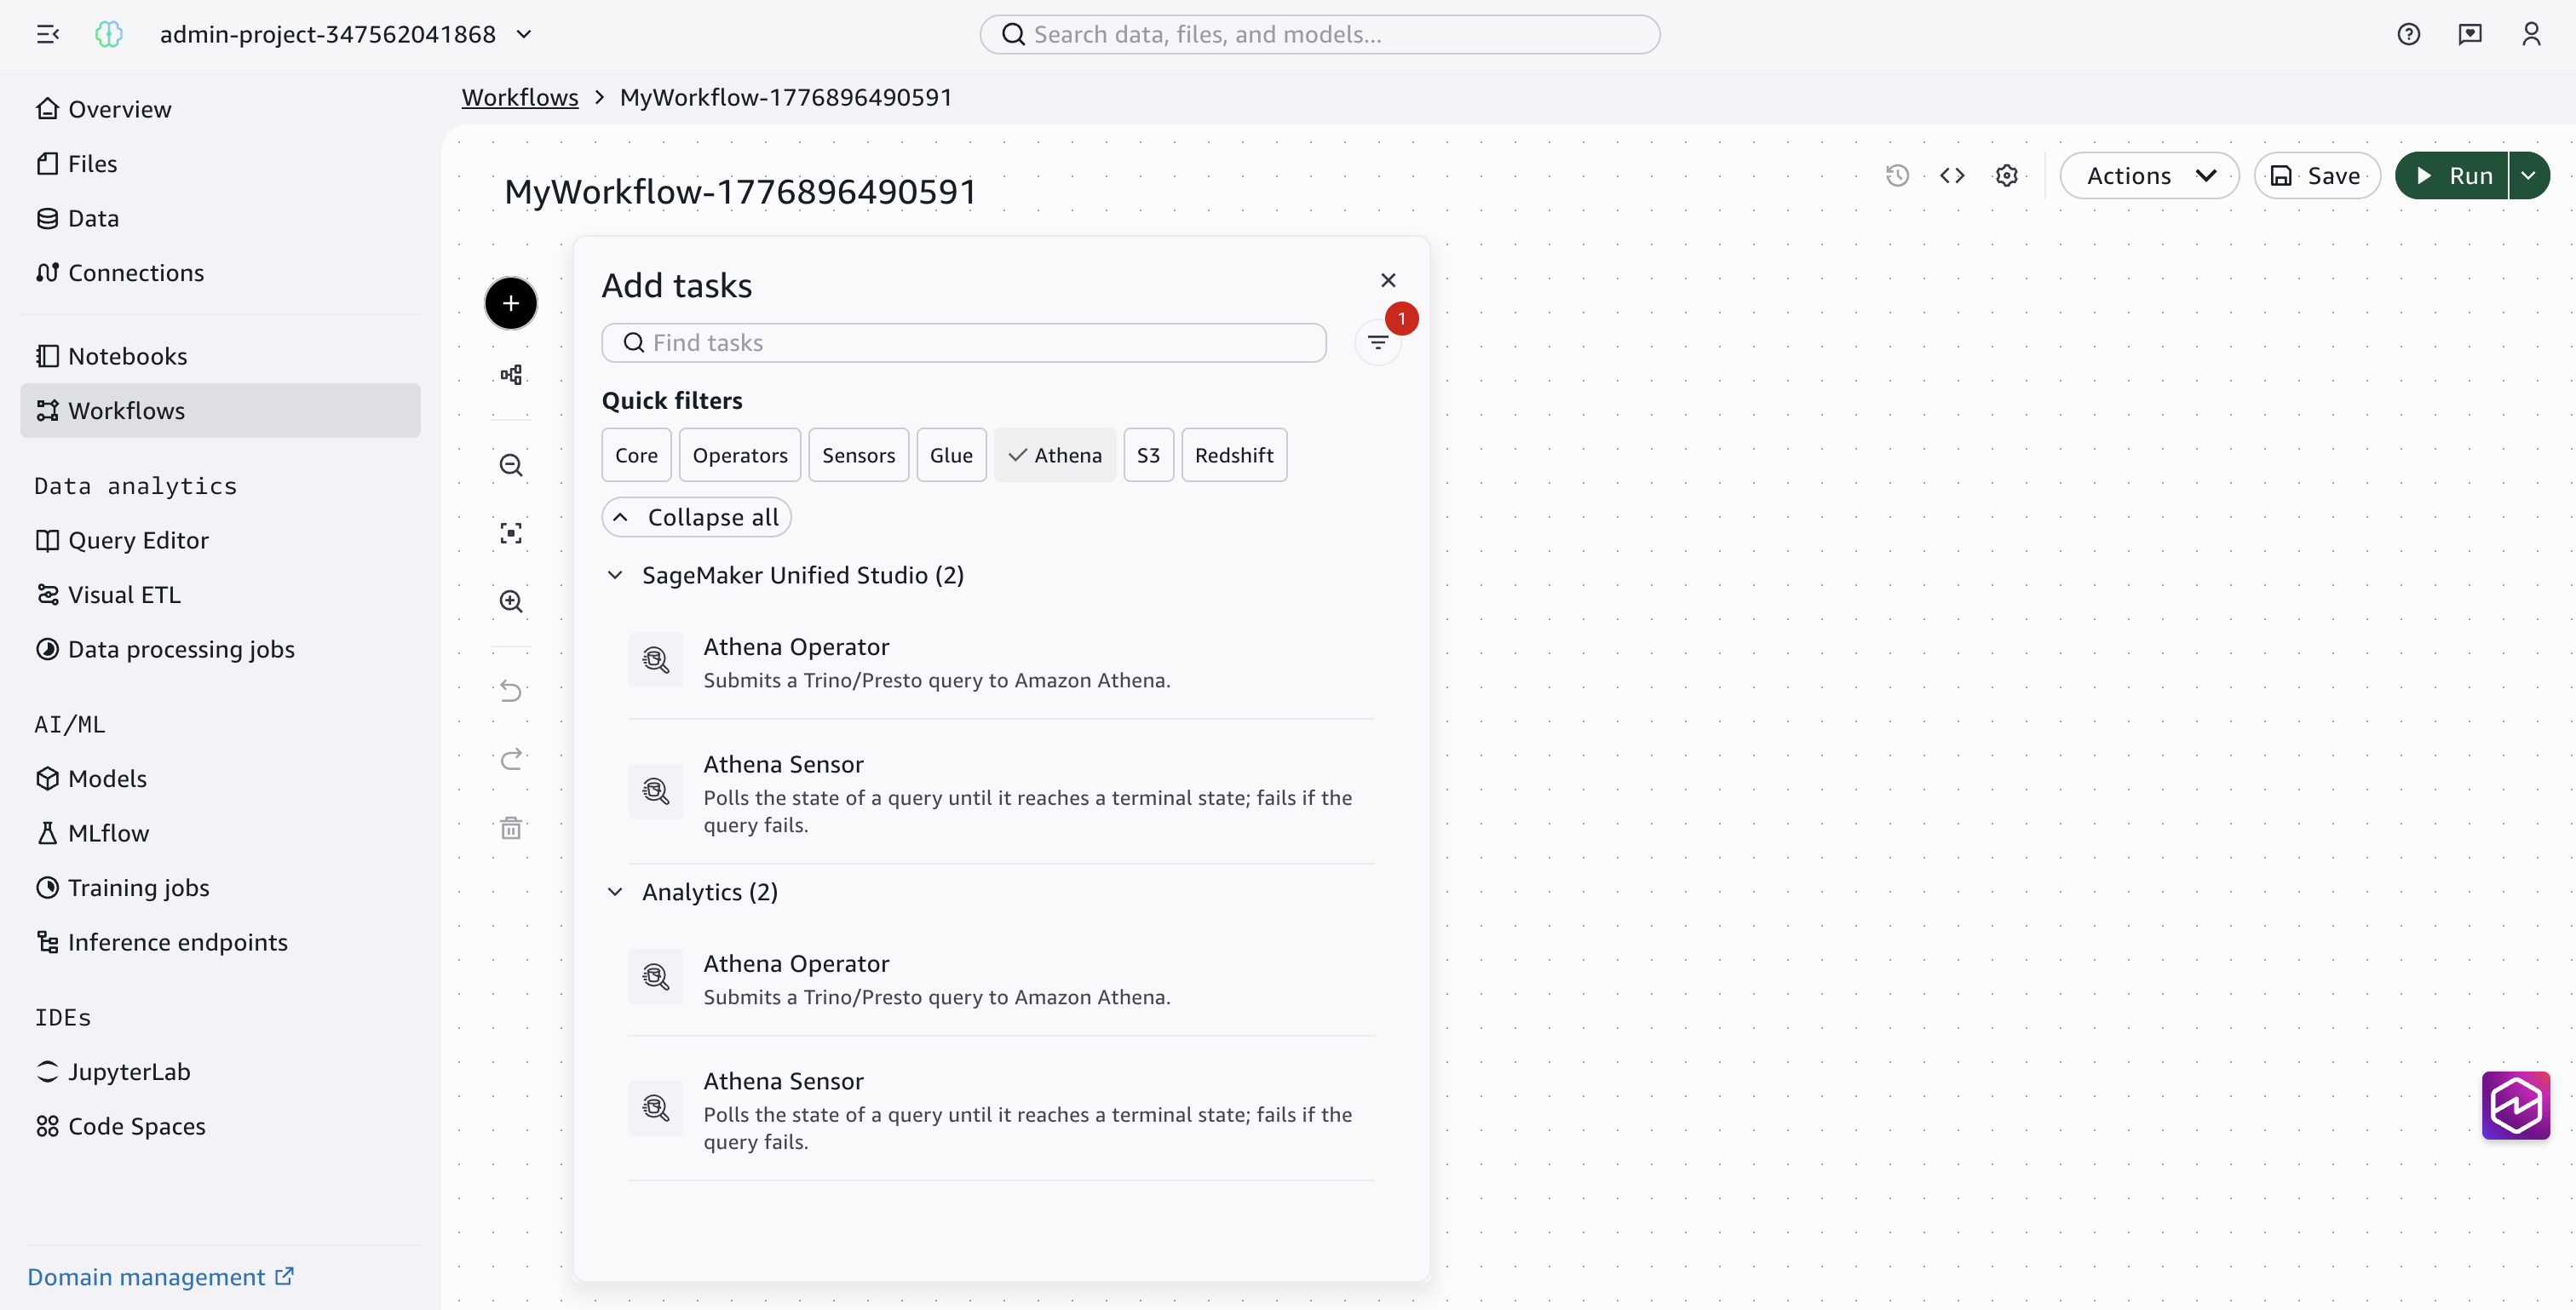Open Code Spaces
This screenshot has height=1310, width=2576.
point(220,1126)
